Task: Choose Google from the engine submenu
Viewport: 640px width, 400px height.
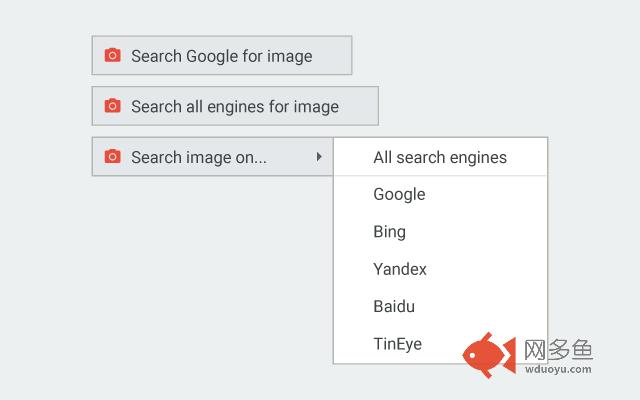Action: pos(399,194)
